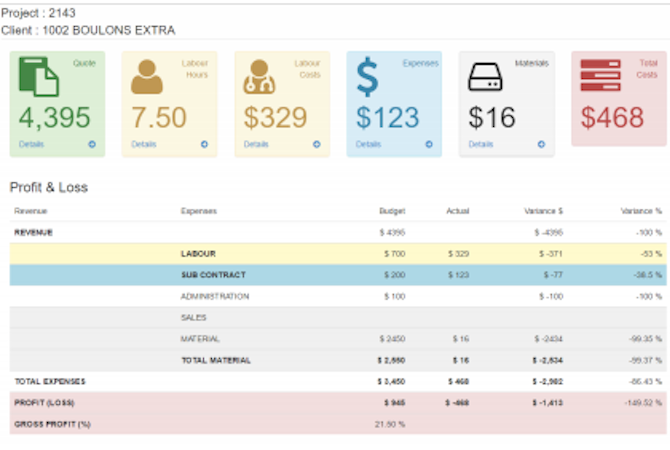Click arrow circle icon in Materials card
Image resolution: width=670 pixels, height=450 pixels.
[541, 144]
